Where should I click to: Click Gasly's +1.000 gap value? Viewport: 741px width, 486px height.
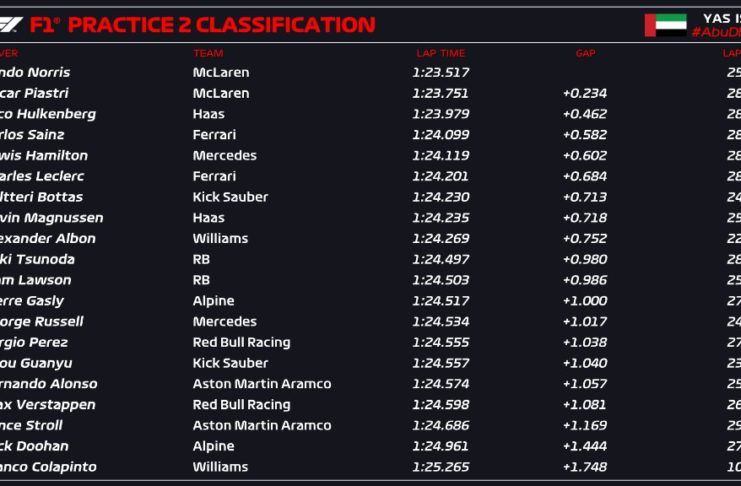click(584, 301)
